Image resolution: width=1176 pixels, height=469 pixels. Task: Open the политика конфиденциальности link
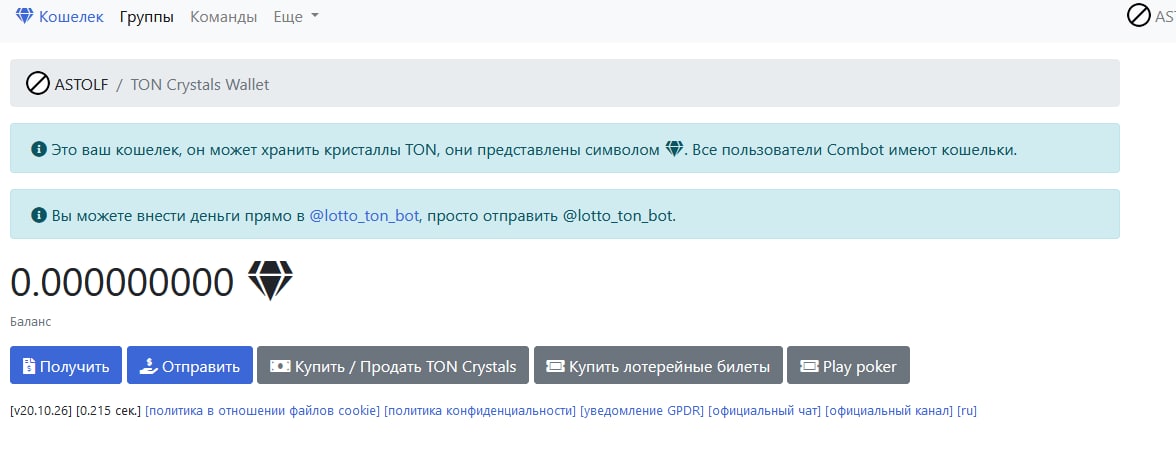(x=480, y=411)
